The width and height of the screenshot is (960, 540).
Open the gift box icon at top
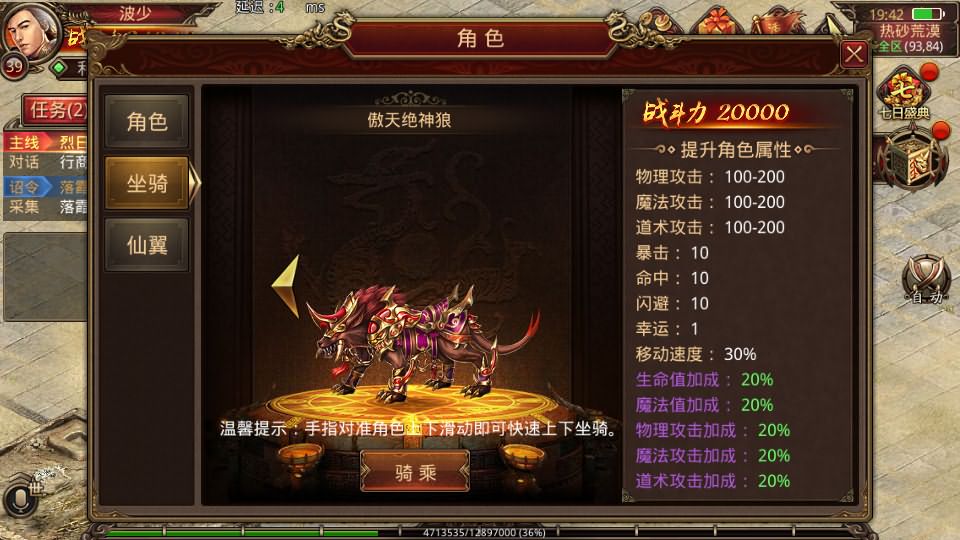point(716,21)
